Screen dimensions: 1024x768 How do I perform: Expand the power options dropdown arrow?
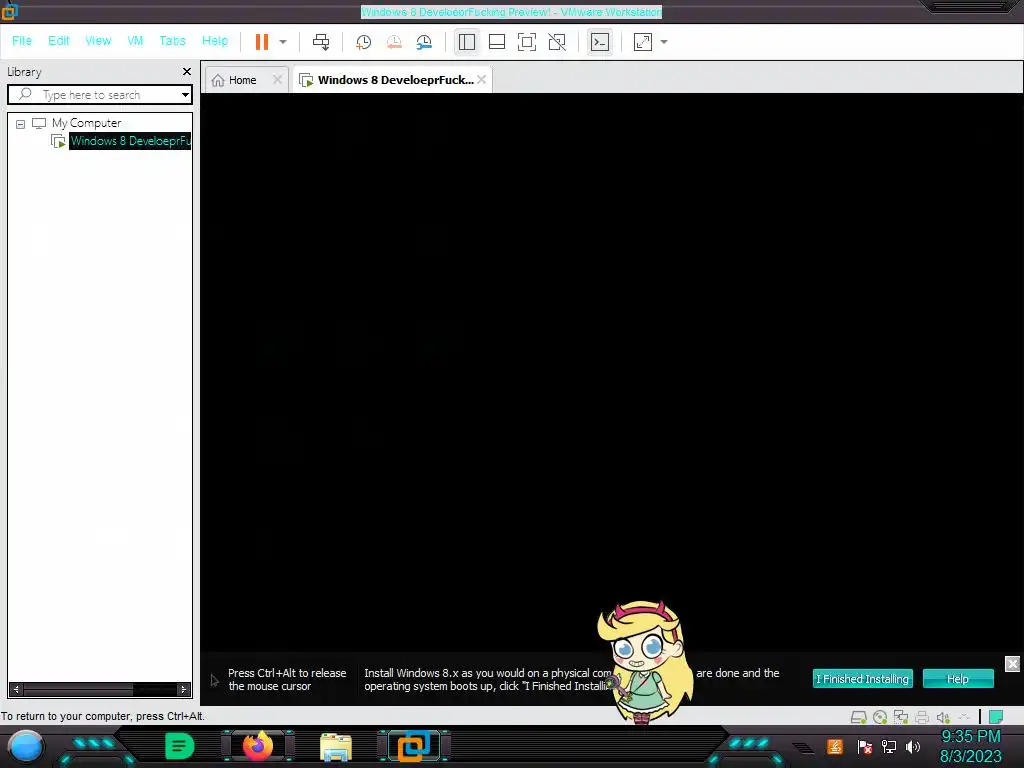[283, 42]
